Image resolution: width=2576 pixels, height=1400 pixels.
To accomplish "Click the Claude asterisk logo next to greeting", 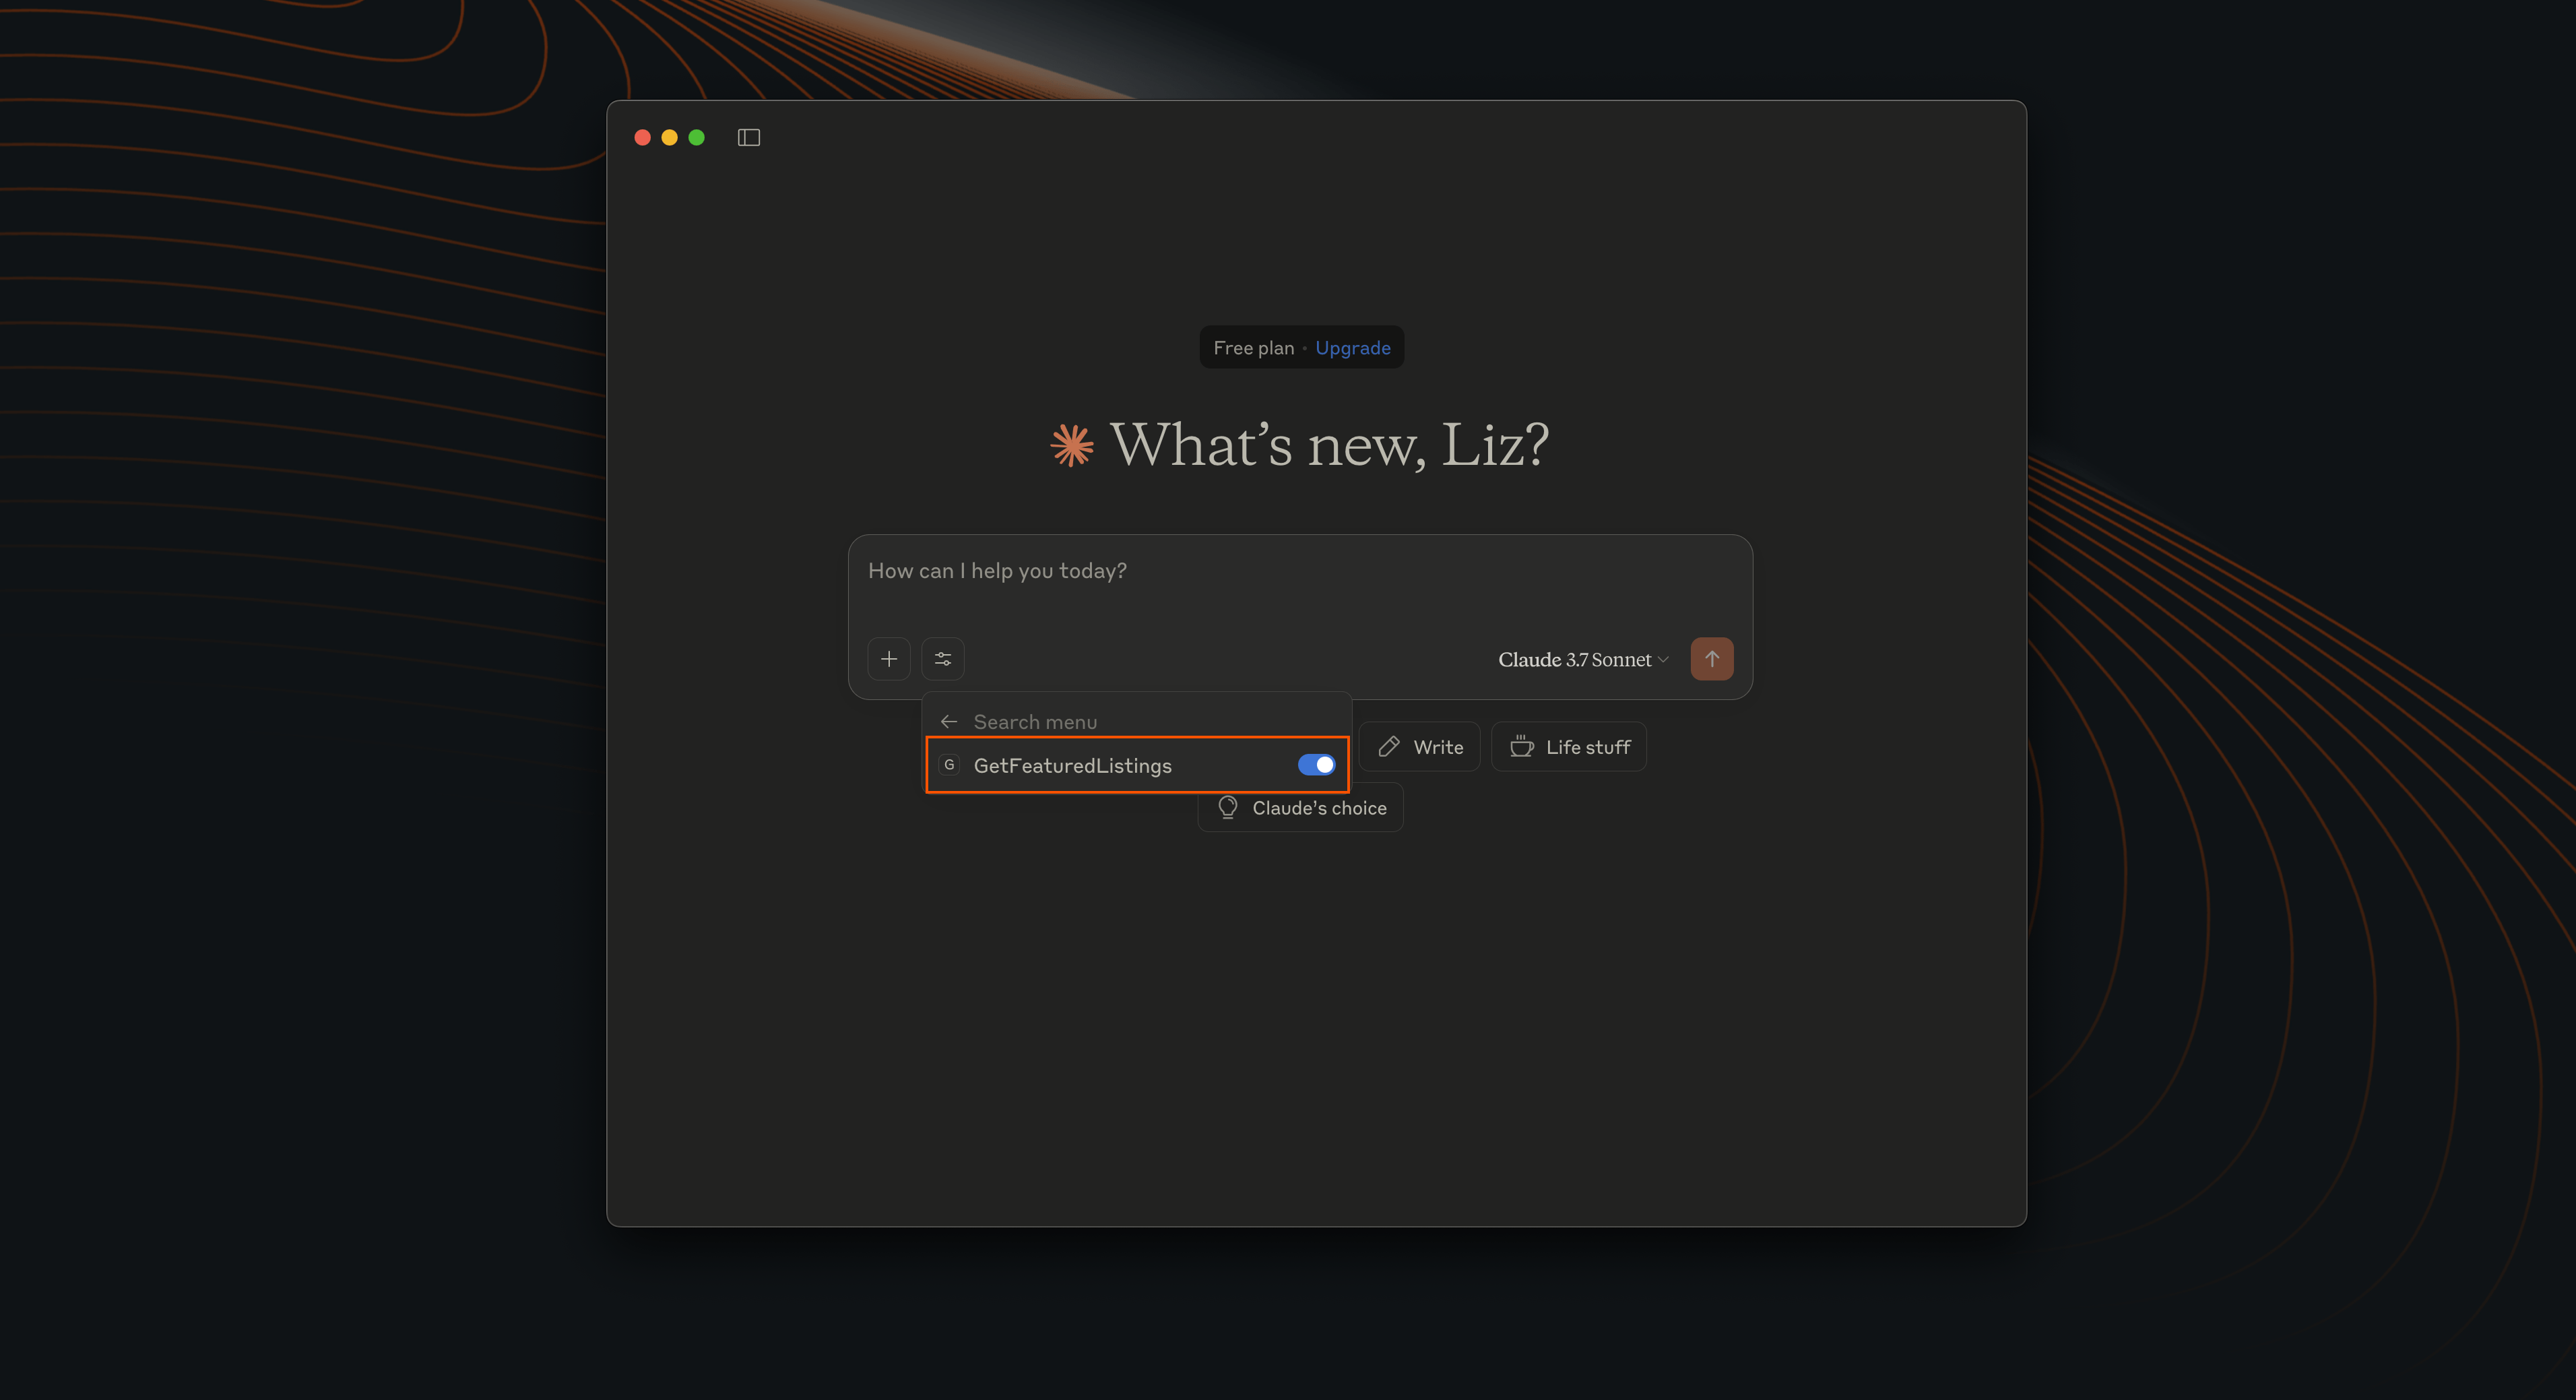I will [1073, 444].
